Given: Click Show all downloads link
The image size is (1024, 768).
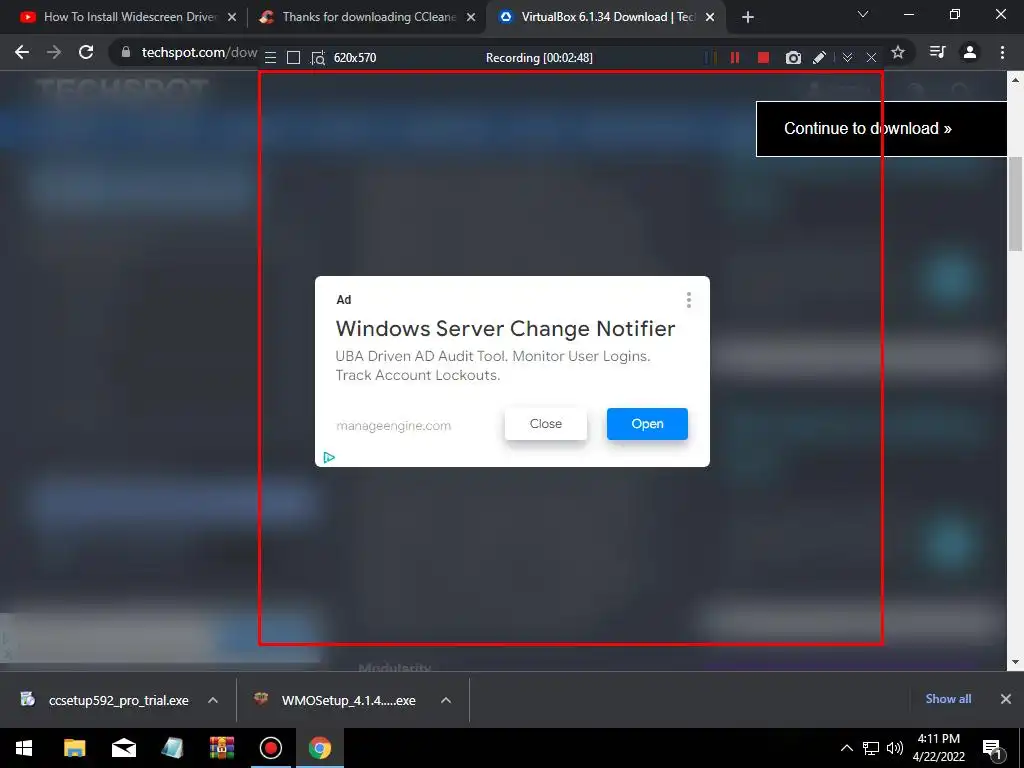Looking at the screenshot, I should (x=948, y=699).
